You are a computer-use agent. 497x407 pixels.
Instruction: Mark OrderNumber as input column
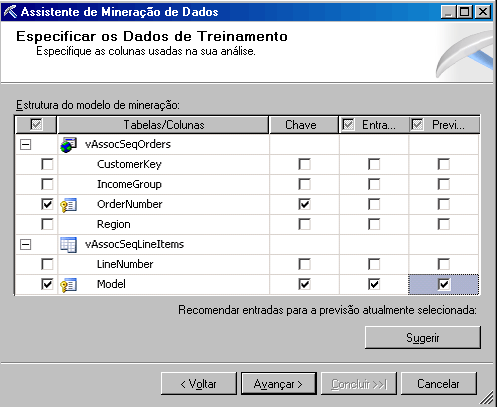[x=374, y=204]
